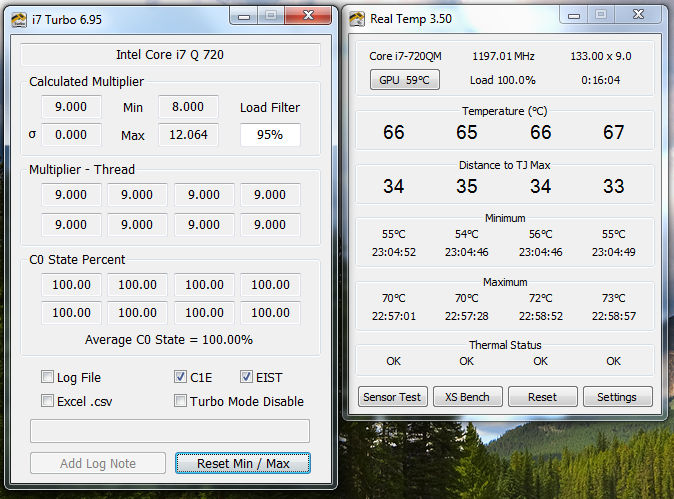Click the sigma value 0.000
Viewport: 674px width, 499px height.
click(71, 135)
